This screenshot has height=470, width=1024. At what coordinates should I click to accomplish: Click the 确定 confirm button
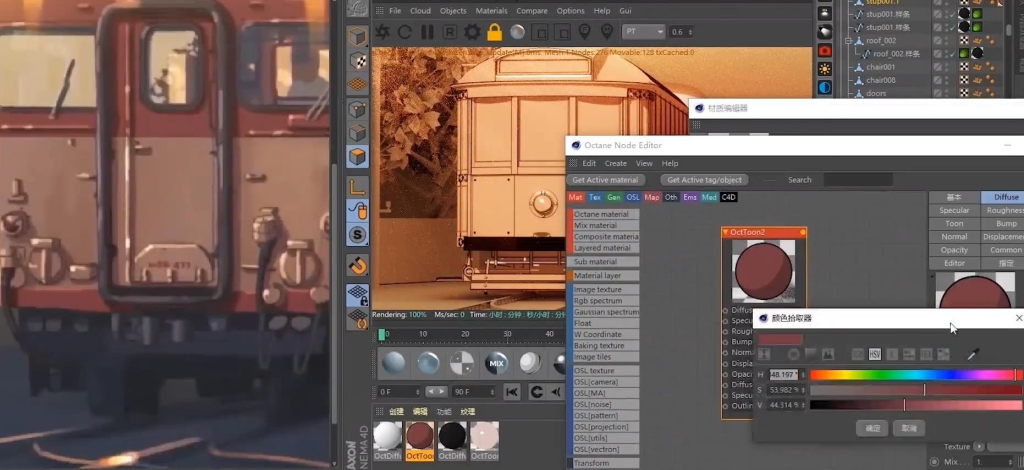[872, 428]
